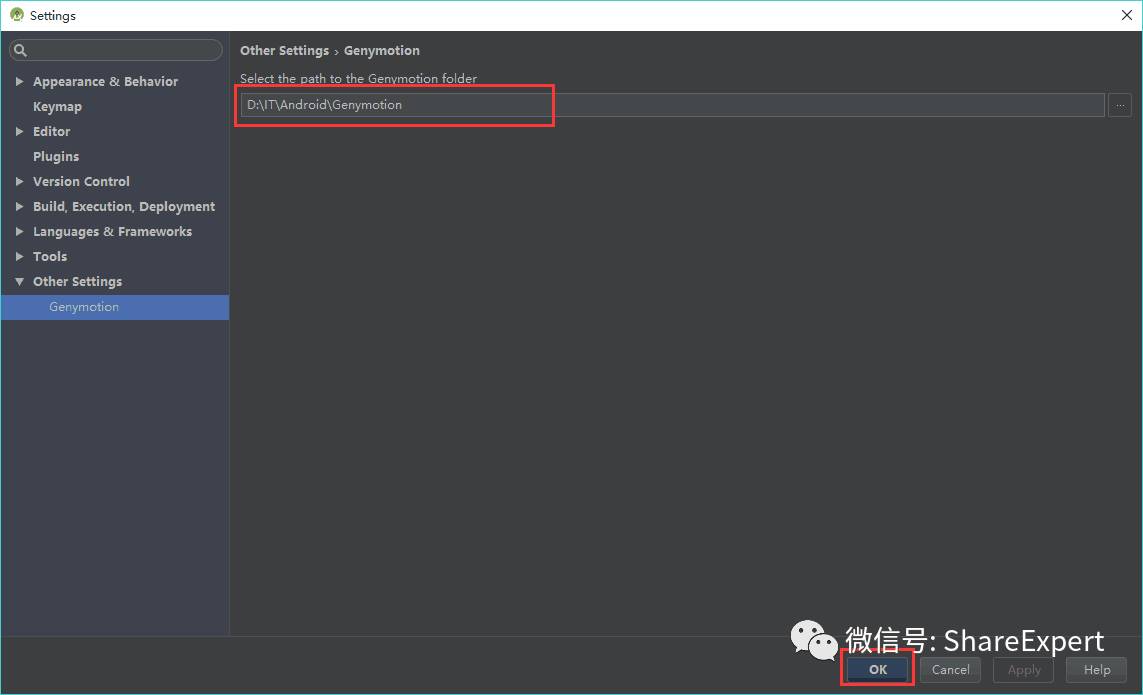Select Other Settings category
The height and width of the screenshot is (695, 1143).
(x=77, y=282)
